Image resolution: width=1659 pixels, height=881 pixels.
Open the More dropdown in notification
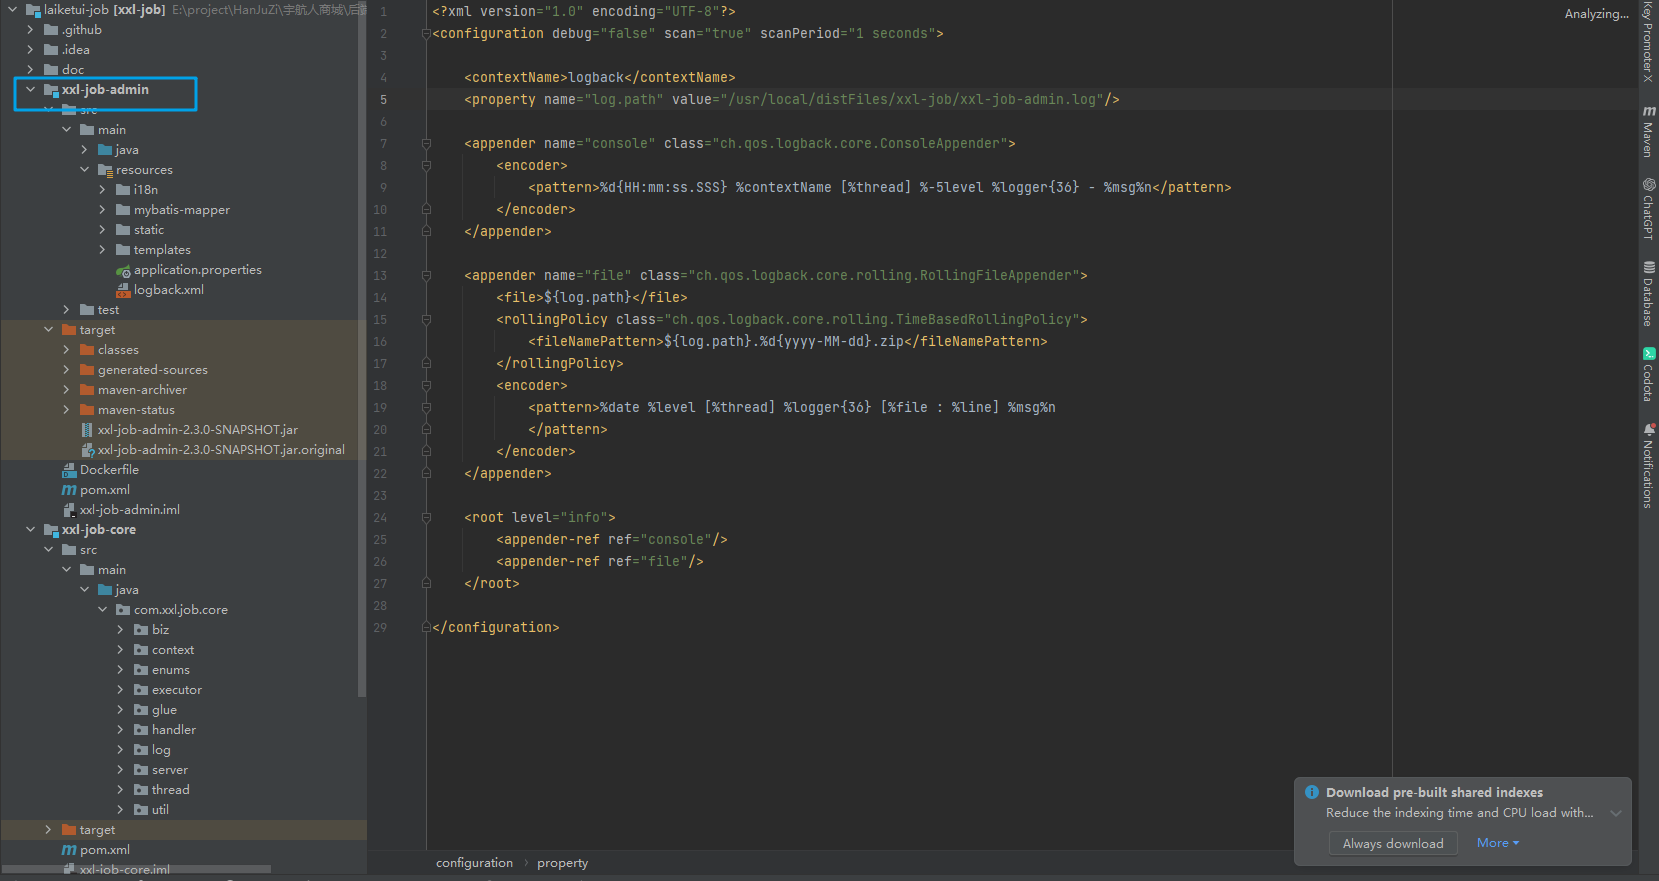coord(1497,843)
